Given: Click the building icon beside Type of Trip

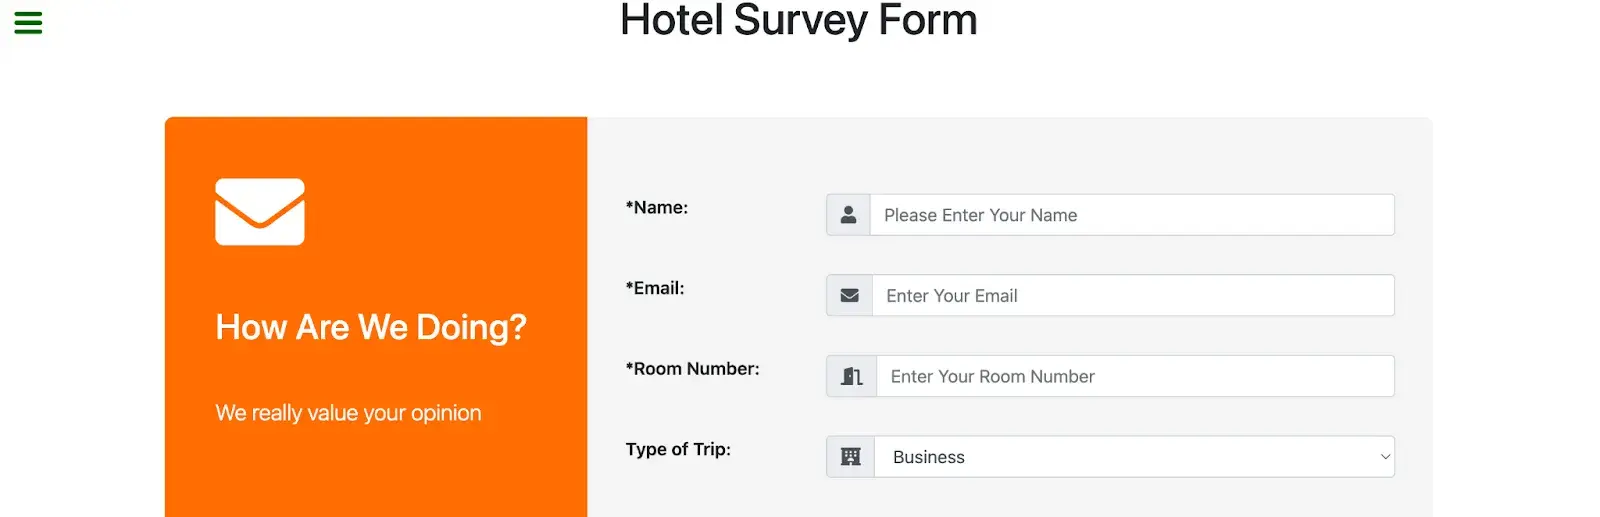Looking at the screenshot, I should (x=850, y=457).
